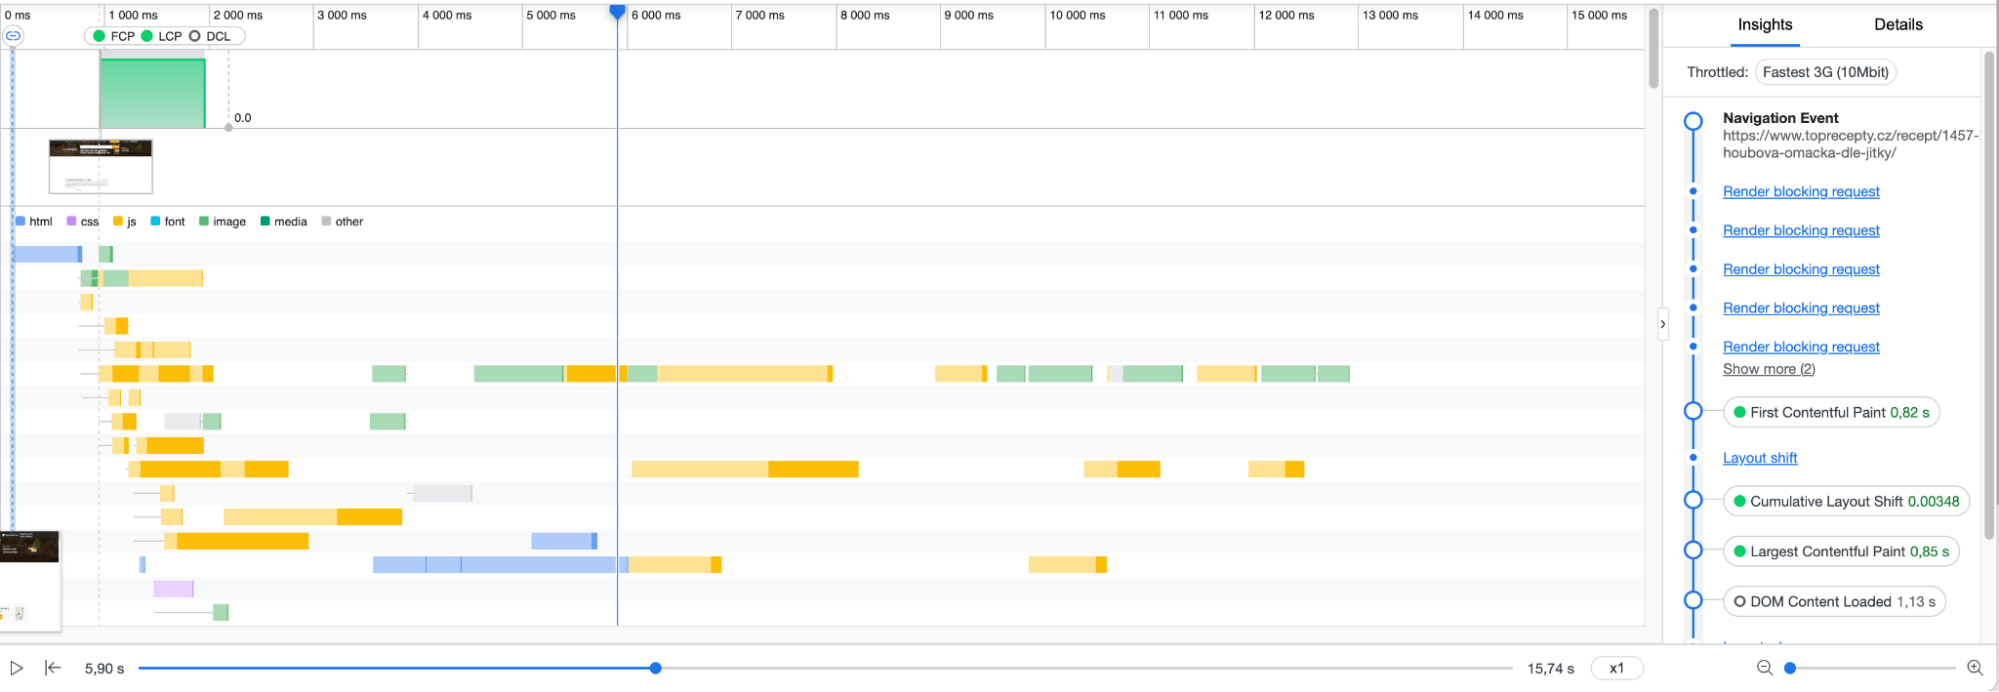Click the LCP green marker chip
Viewport: 1999px width, 692px height.
click(161, 36)
